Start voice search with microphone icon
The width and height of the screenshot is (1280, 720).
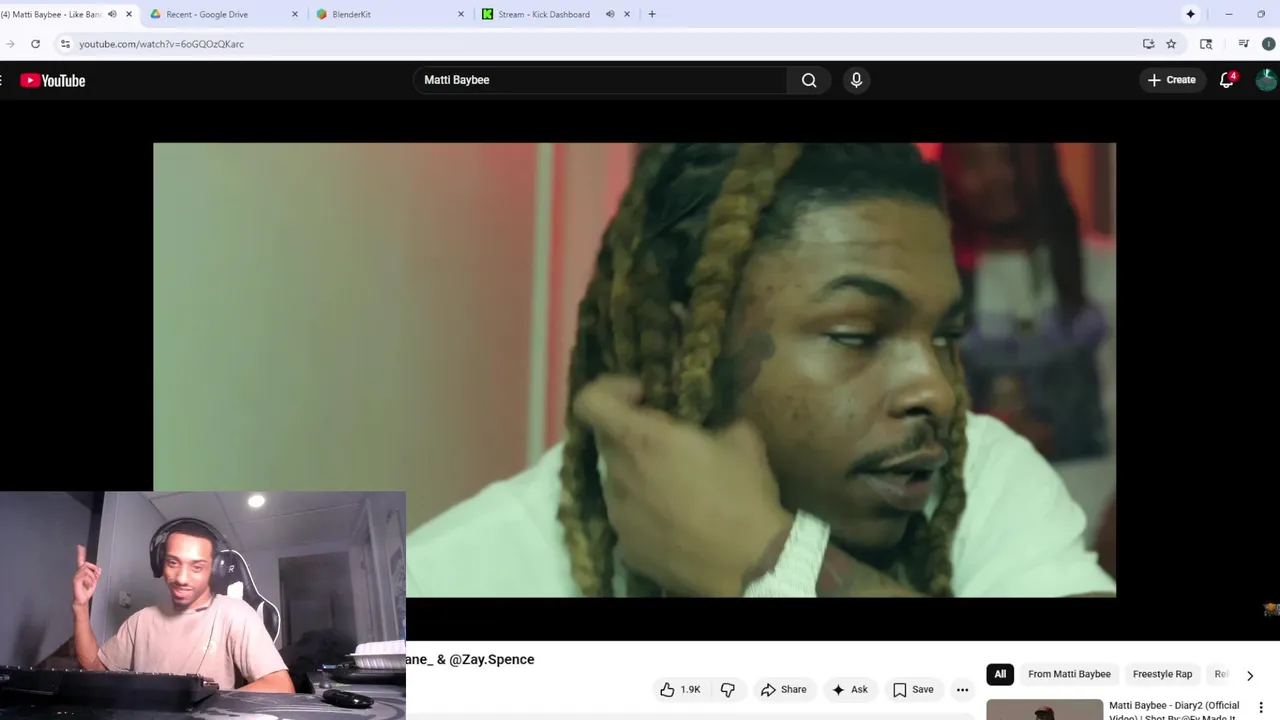[856, 80]
